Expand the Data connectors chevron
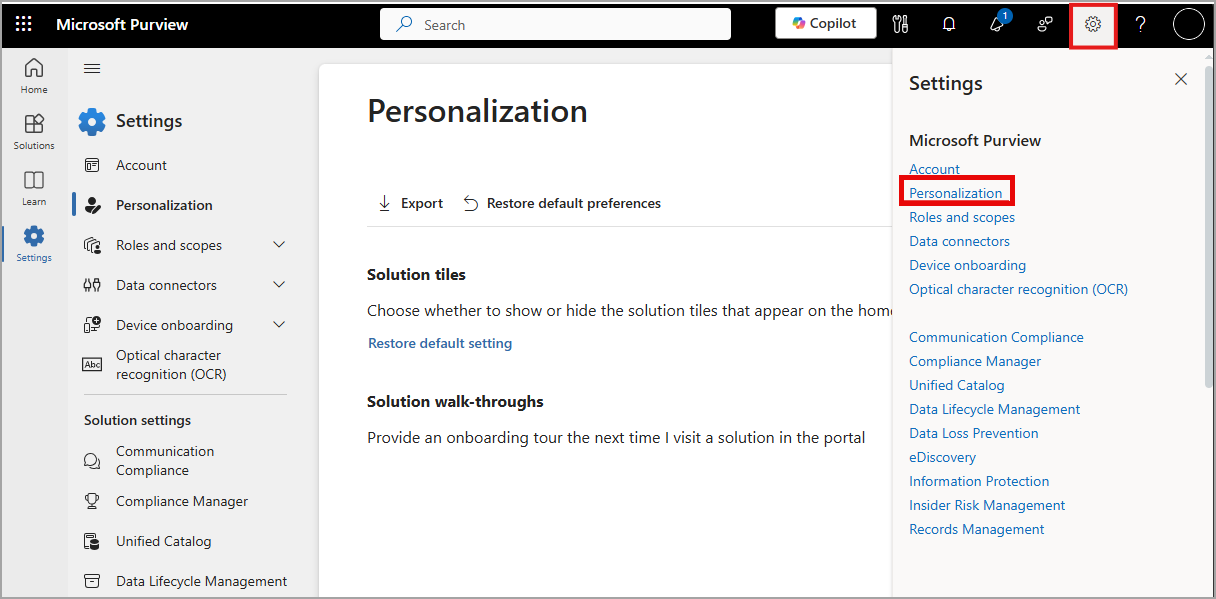The width and height of the screenshot is (1216, 599). pos(279,285)
